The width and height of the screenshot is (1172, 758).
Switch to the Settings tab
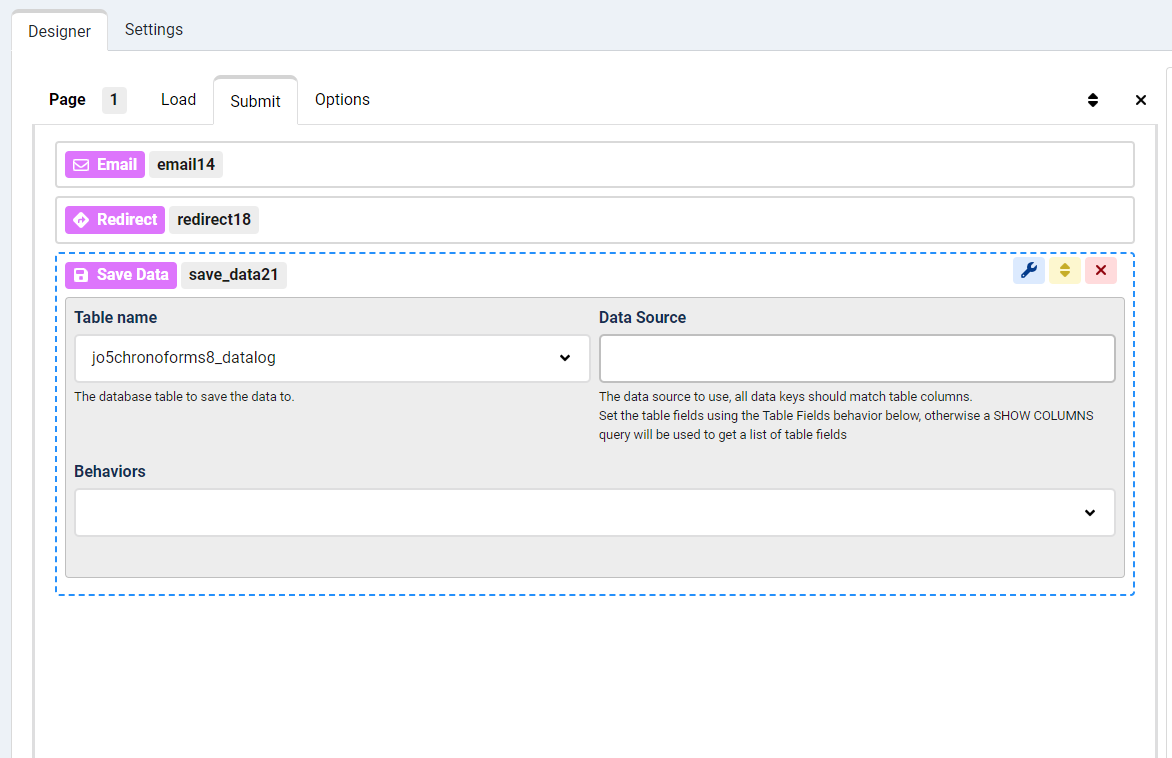[153, 30]
